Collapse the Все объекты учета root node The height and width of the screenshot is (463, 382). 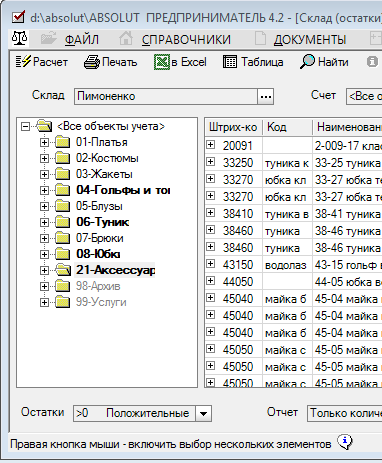tap(25, 126)
